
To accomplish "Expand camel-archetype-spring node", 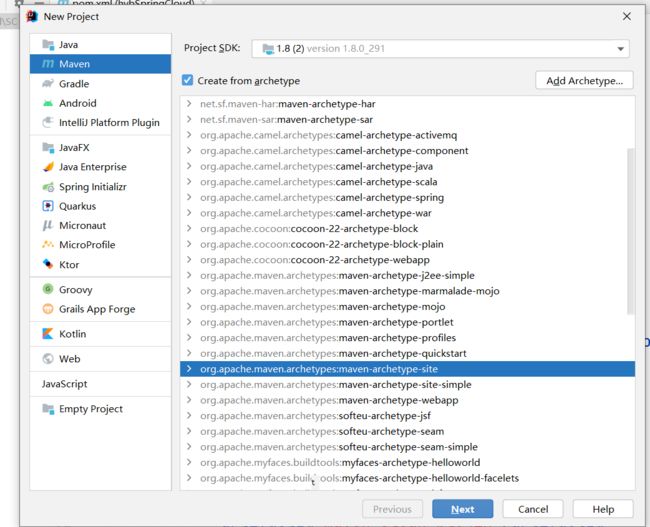I will pos(189,197).
